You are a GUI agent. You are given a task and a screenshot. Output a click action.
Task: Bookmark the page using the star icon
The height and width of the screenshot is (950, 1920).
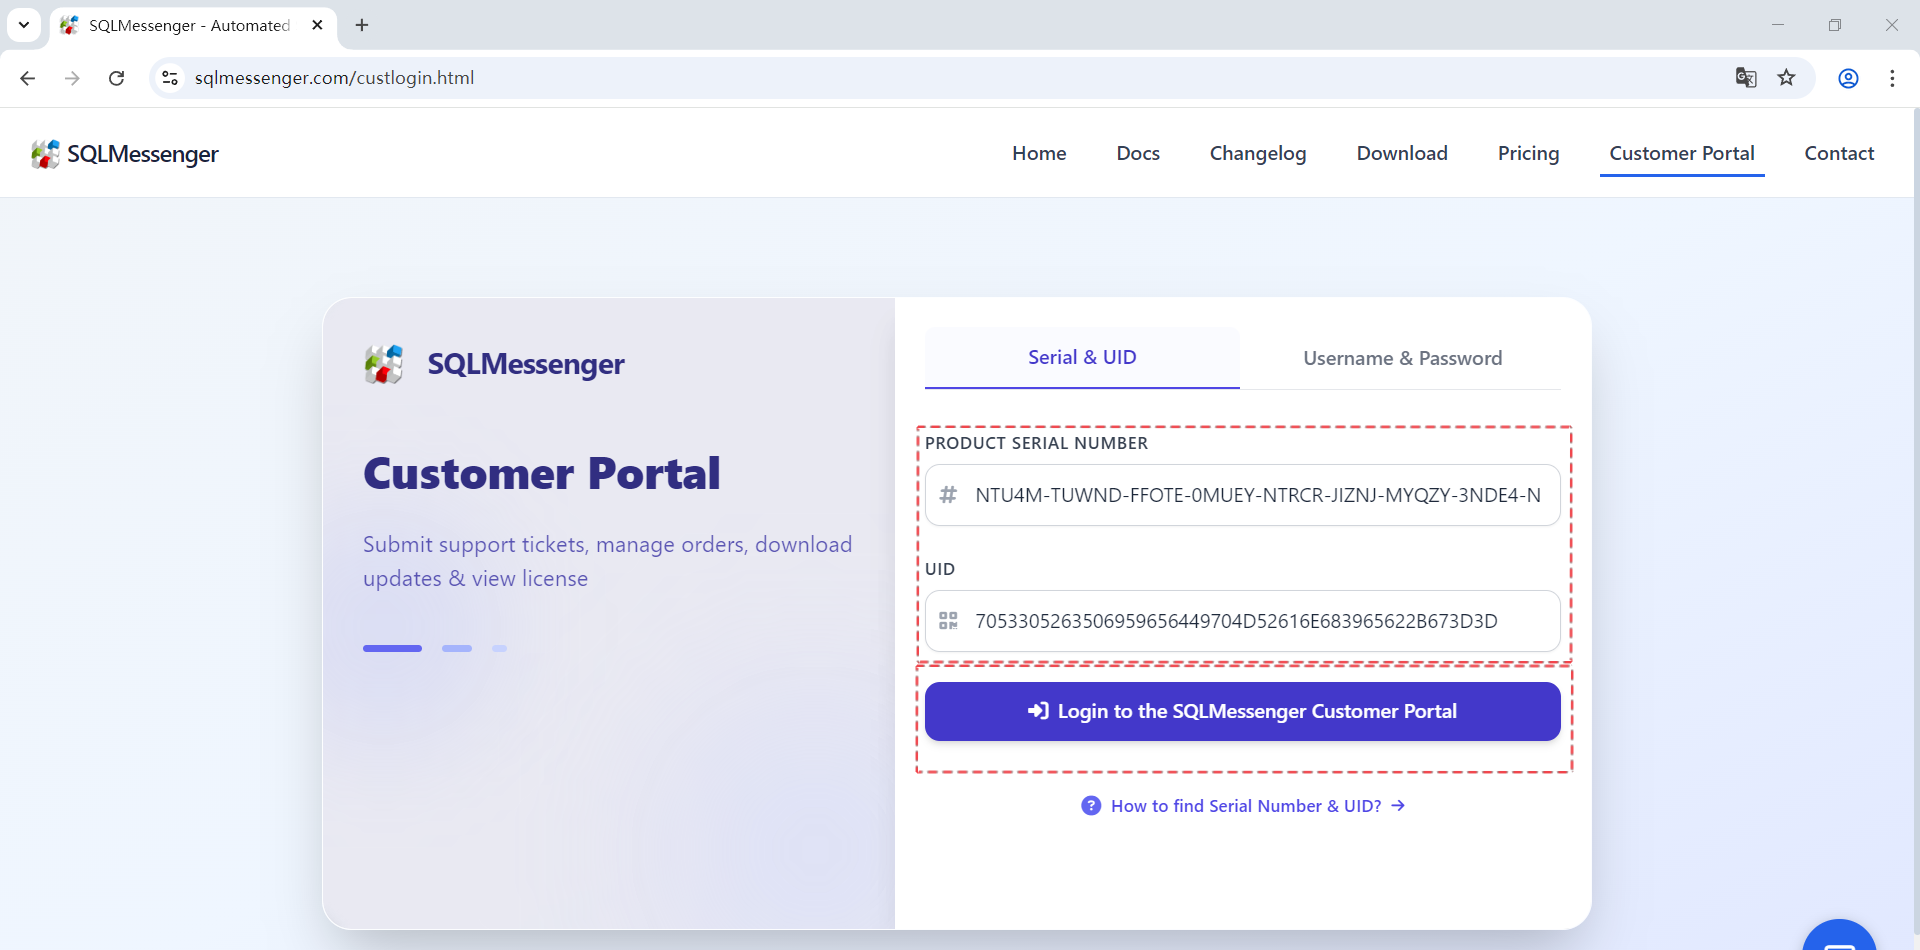pyautogui.click(x=1787, y=77)
